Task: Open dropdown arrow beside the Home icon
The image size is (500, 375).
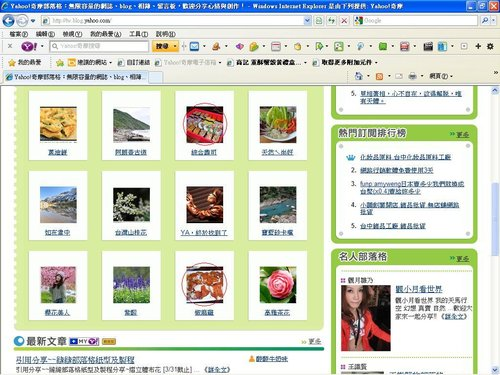Action: 368,76
